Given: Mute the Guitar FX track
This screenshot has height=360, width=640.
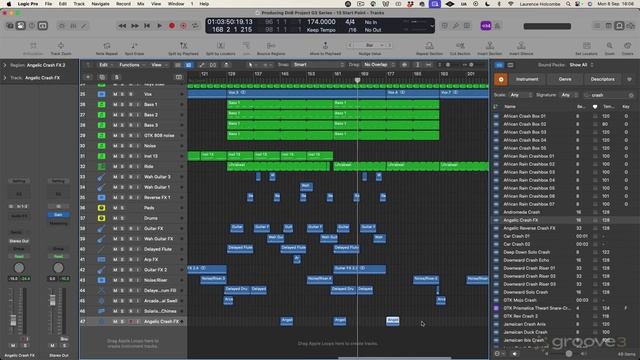Looking at the screenshot, I should [115, 229].
